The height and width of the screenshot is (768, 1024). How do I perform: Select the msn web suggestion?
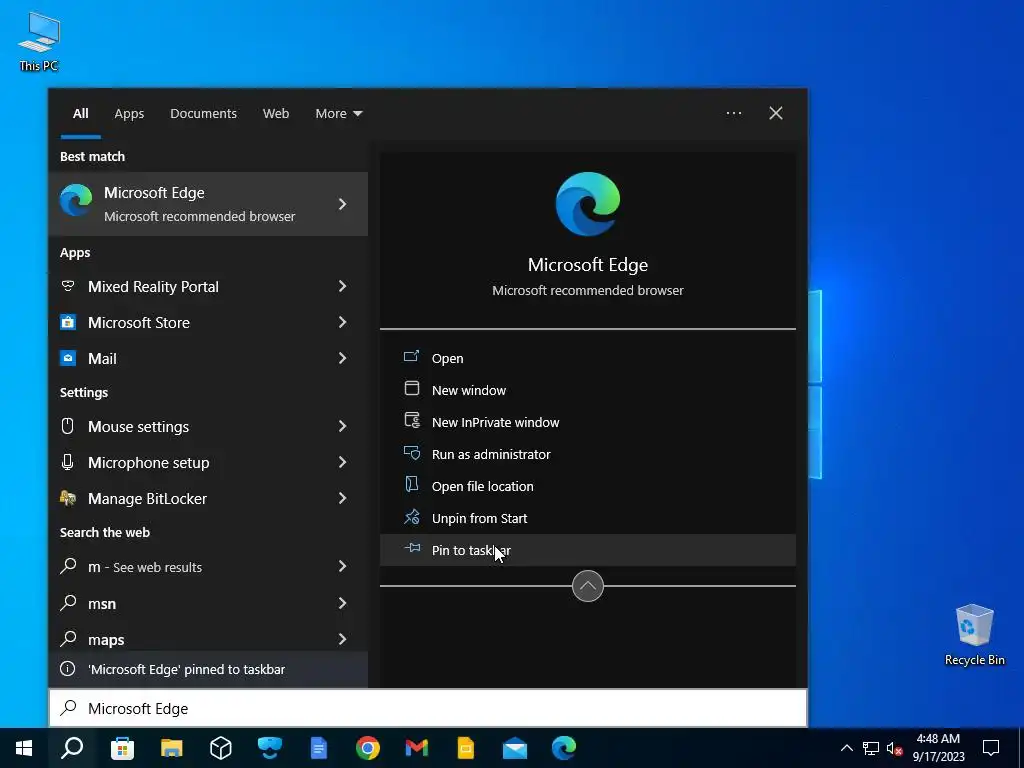tap(208, 603)
